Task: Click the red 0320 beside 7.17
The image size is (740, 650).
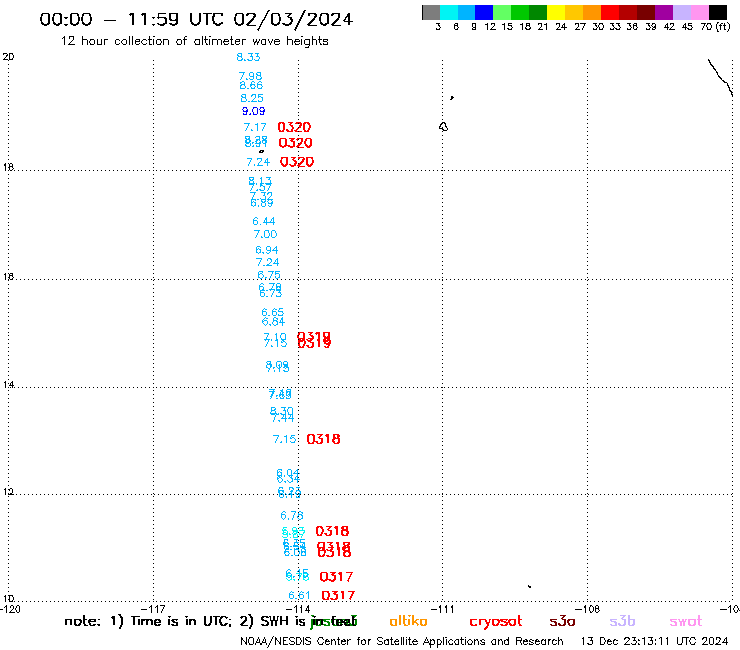Action: click(x=294, y=127)
